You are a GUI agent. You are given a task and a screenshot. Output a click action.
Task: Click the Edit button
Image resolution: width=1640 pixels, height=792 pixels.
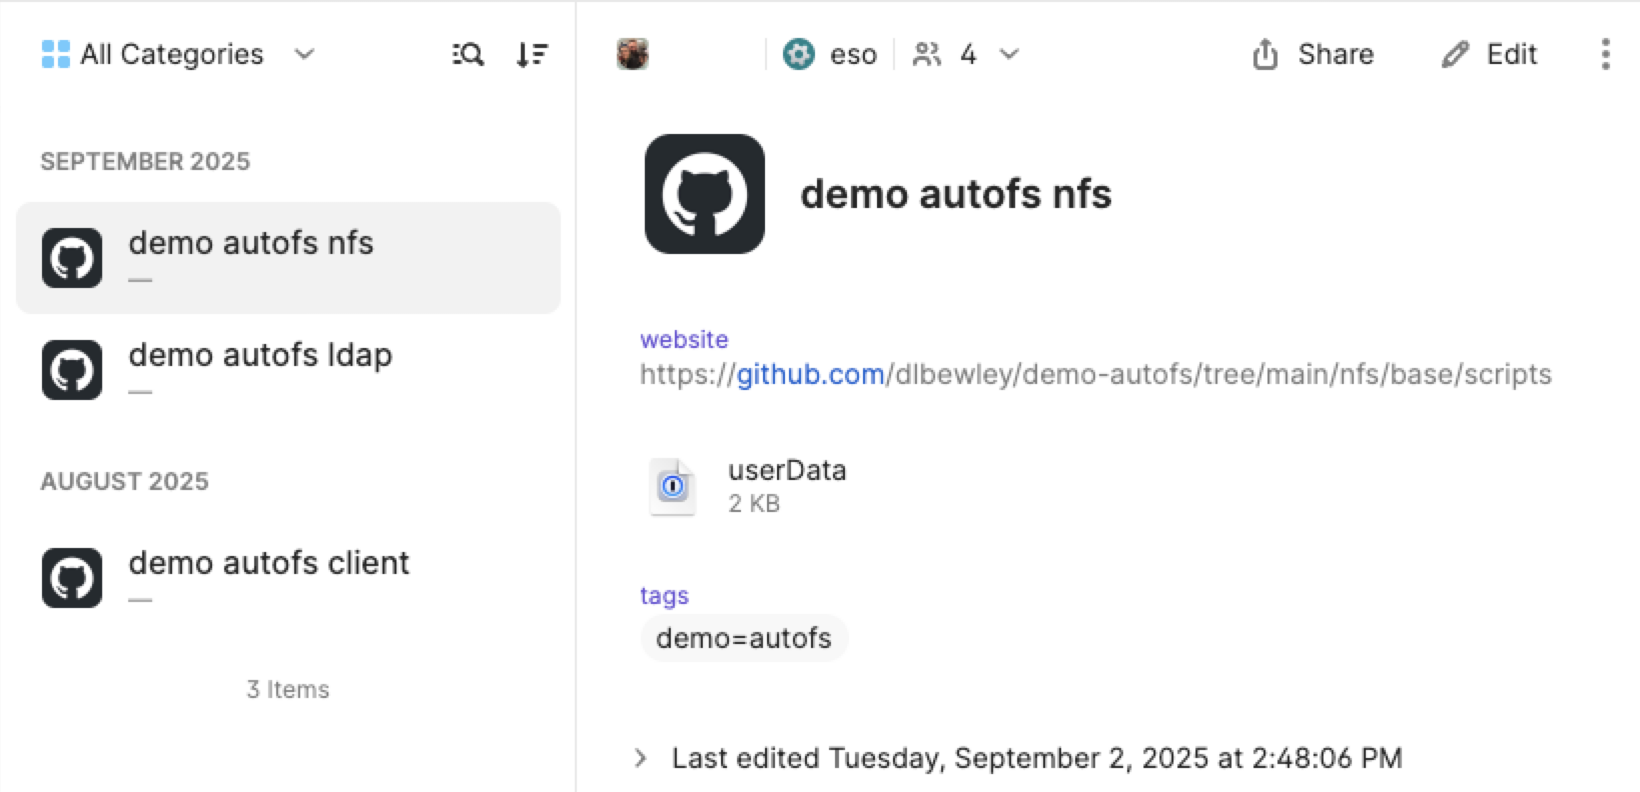tap(1489, 54)
